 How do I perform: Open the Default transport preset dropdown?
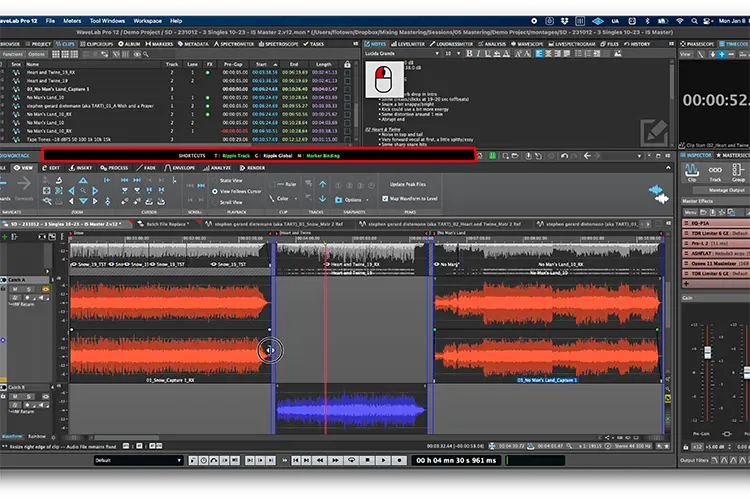tap(138, 460)
